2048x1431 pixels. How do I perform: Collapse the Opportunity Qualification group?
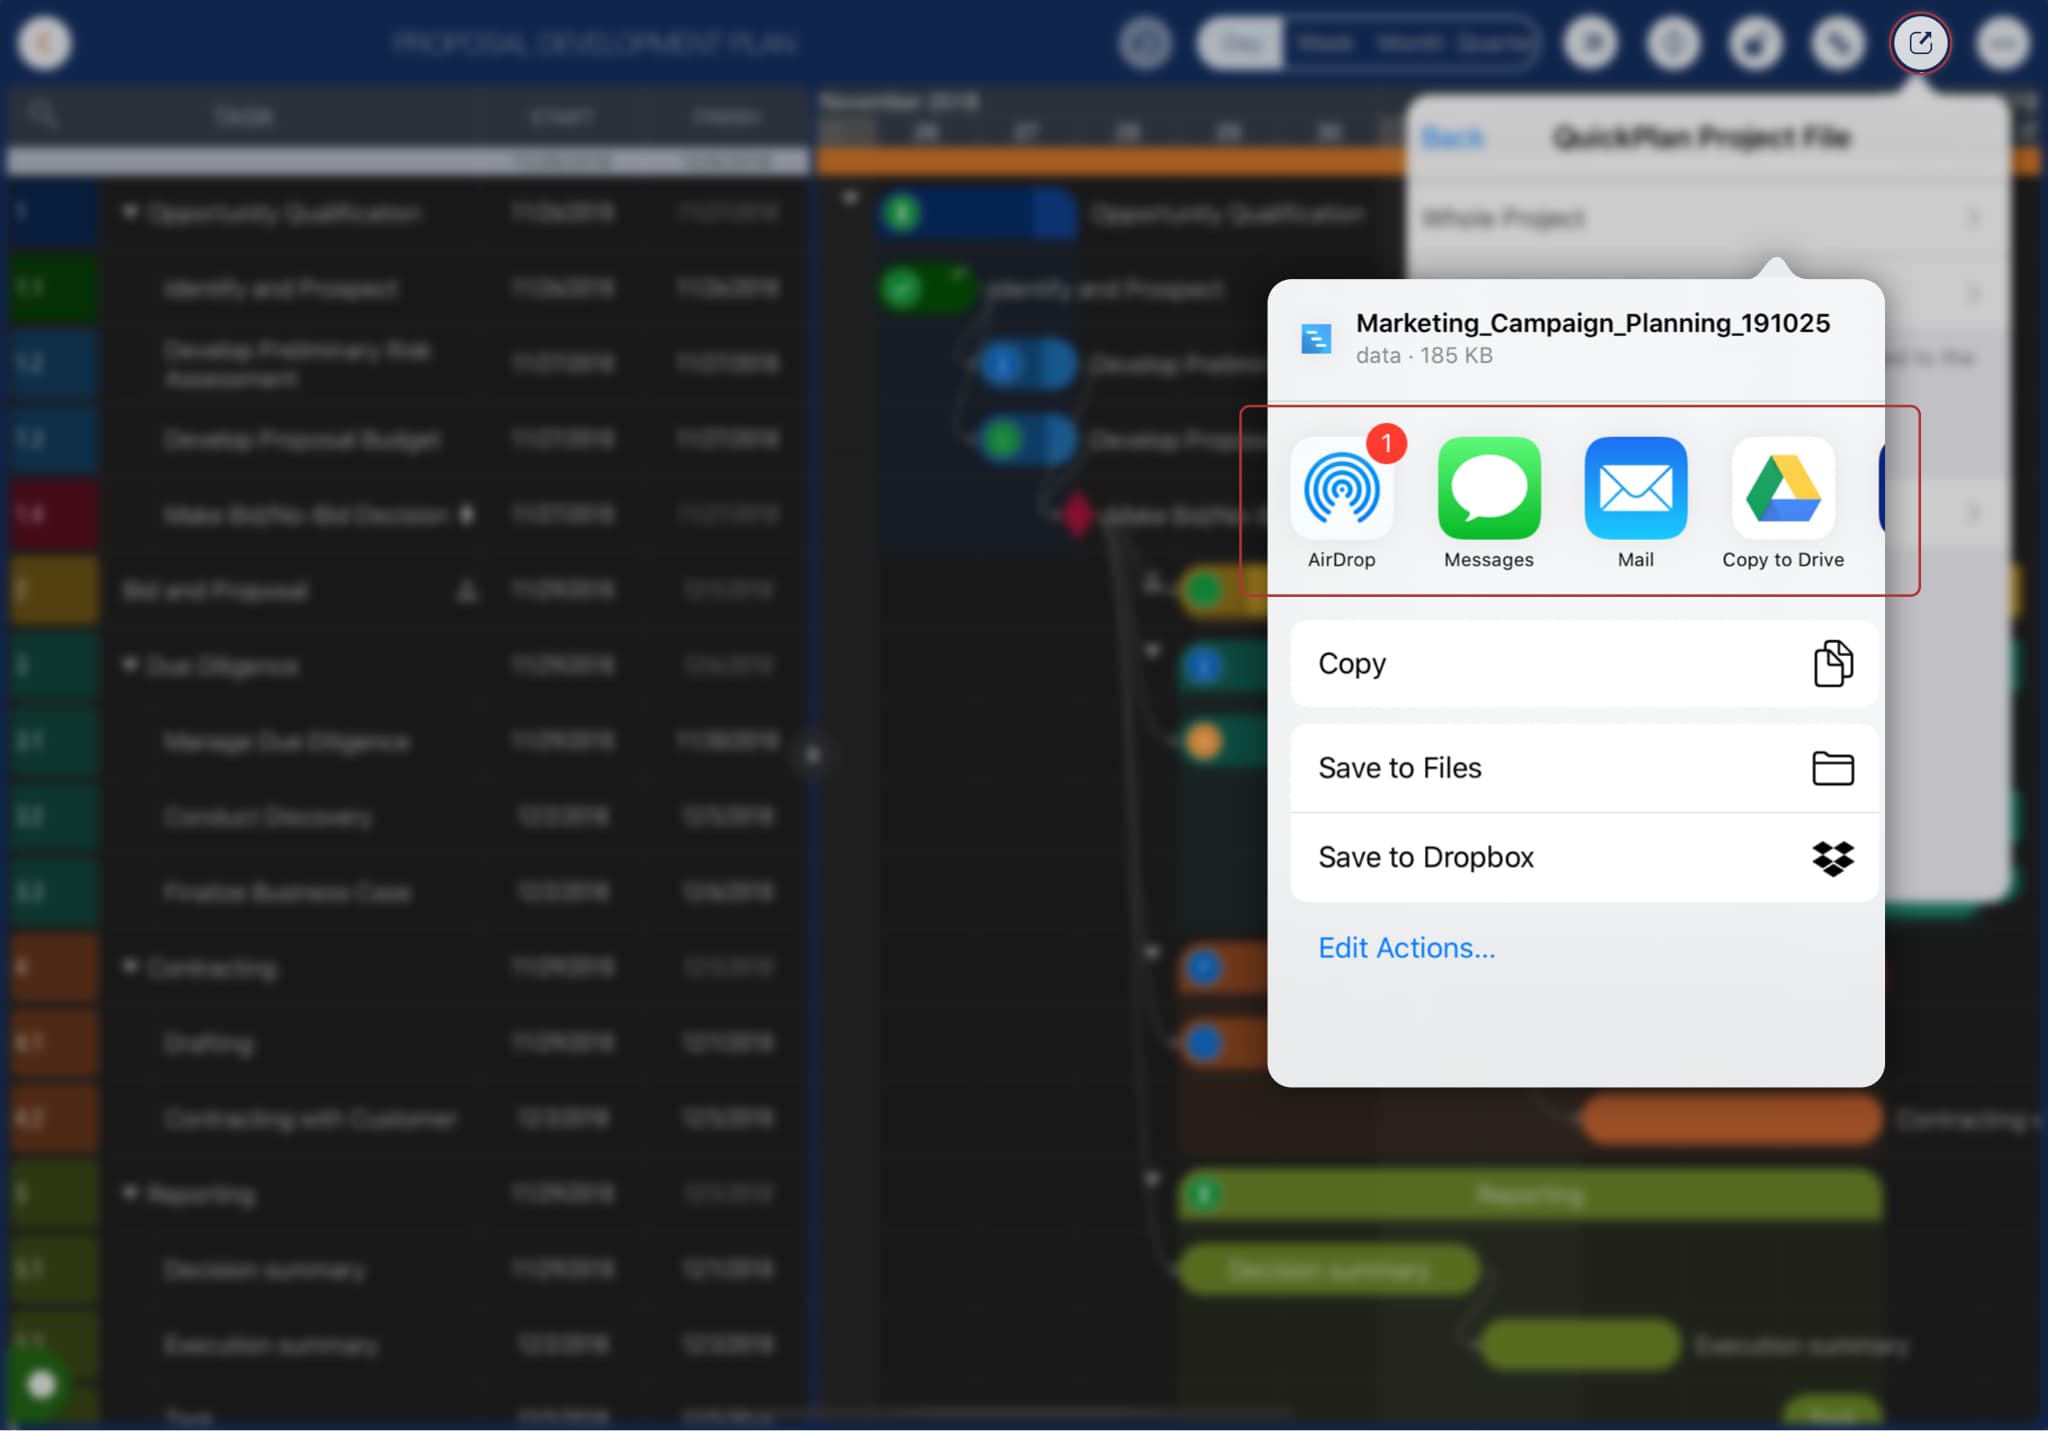click(x=130, y=212)
